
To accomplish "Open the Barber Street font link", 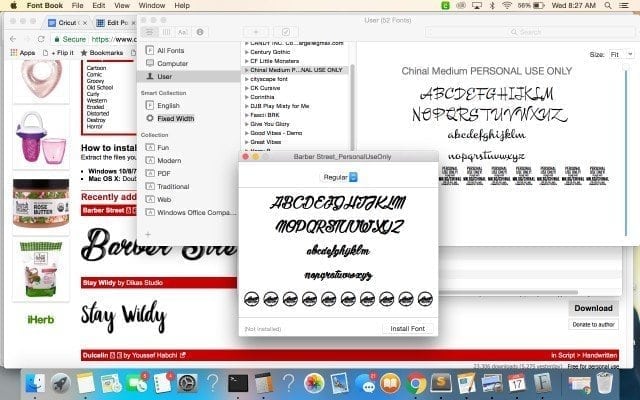I will click(x=103, y=211).
